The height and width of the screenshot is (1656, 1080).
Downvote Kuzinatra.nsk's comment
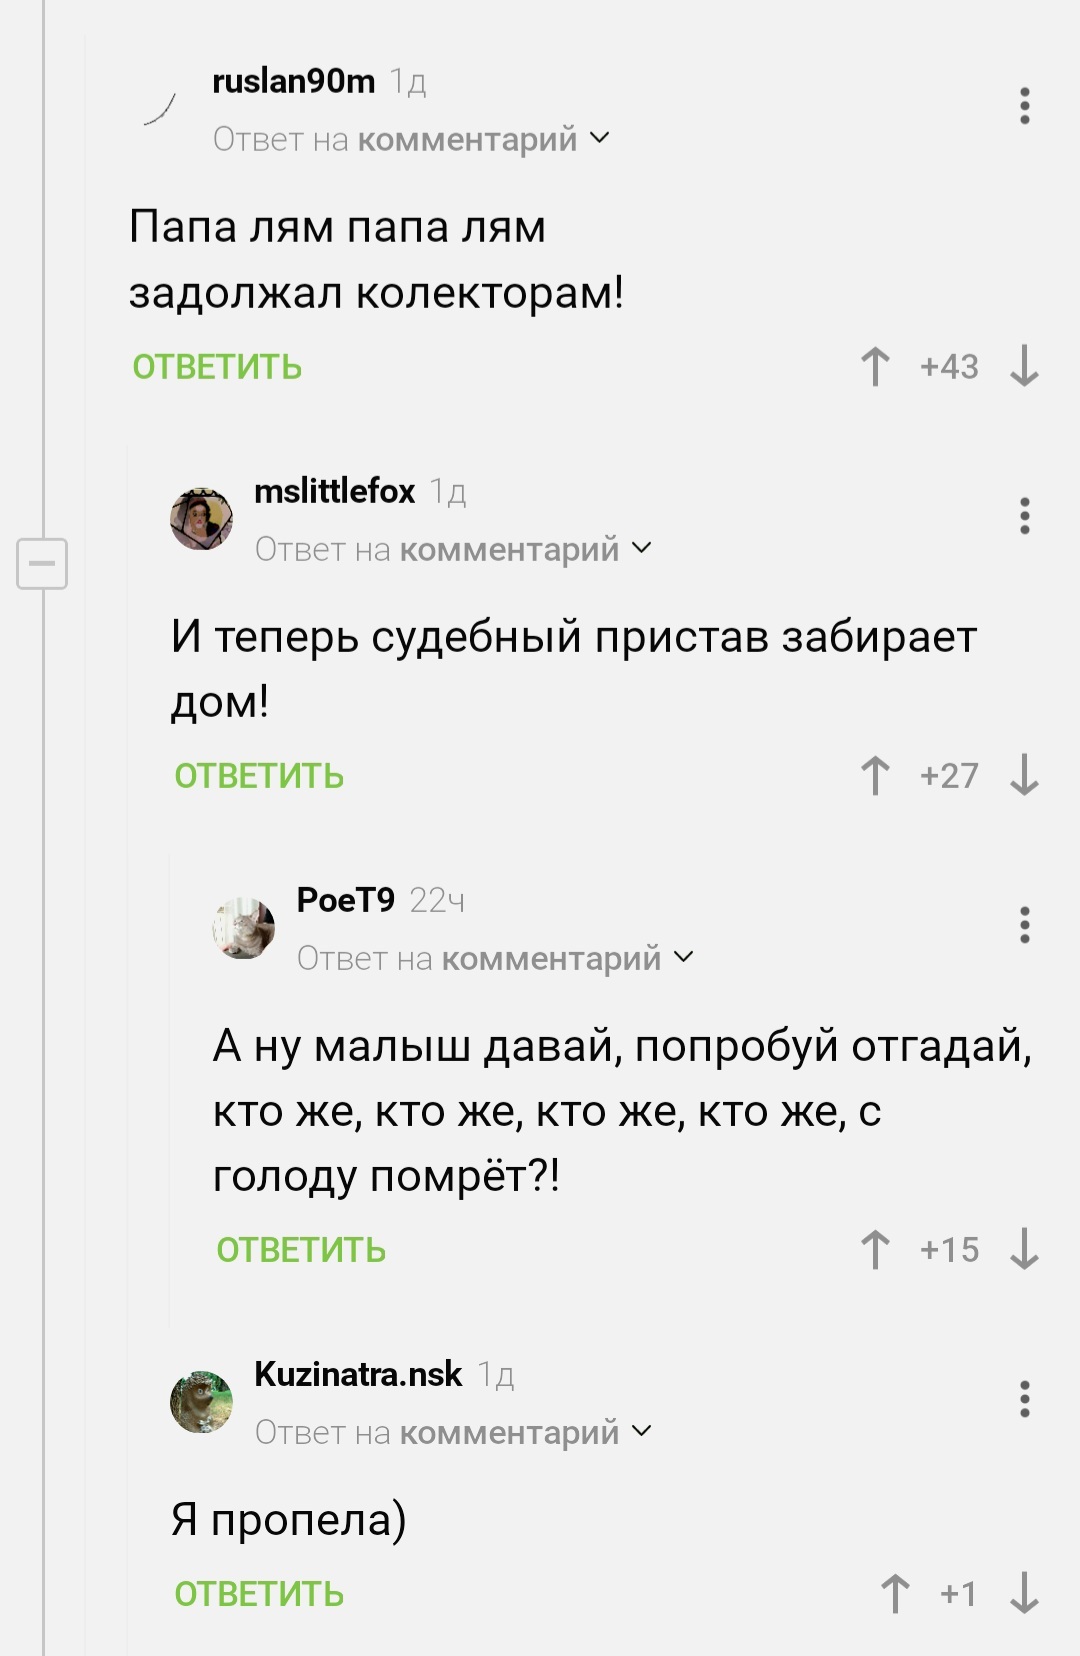tap(1024, 1594)
